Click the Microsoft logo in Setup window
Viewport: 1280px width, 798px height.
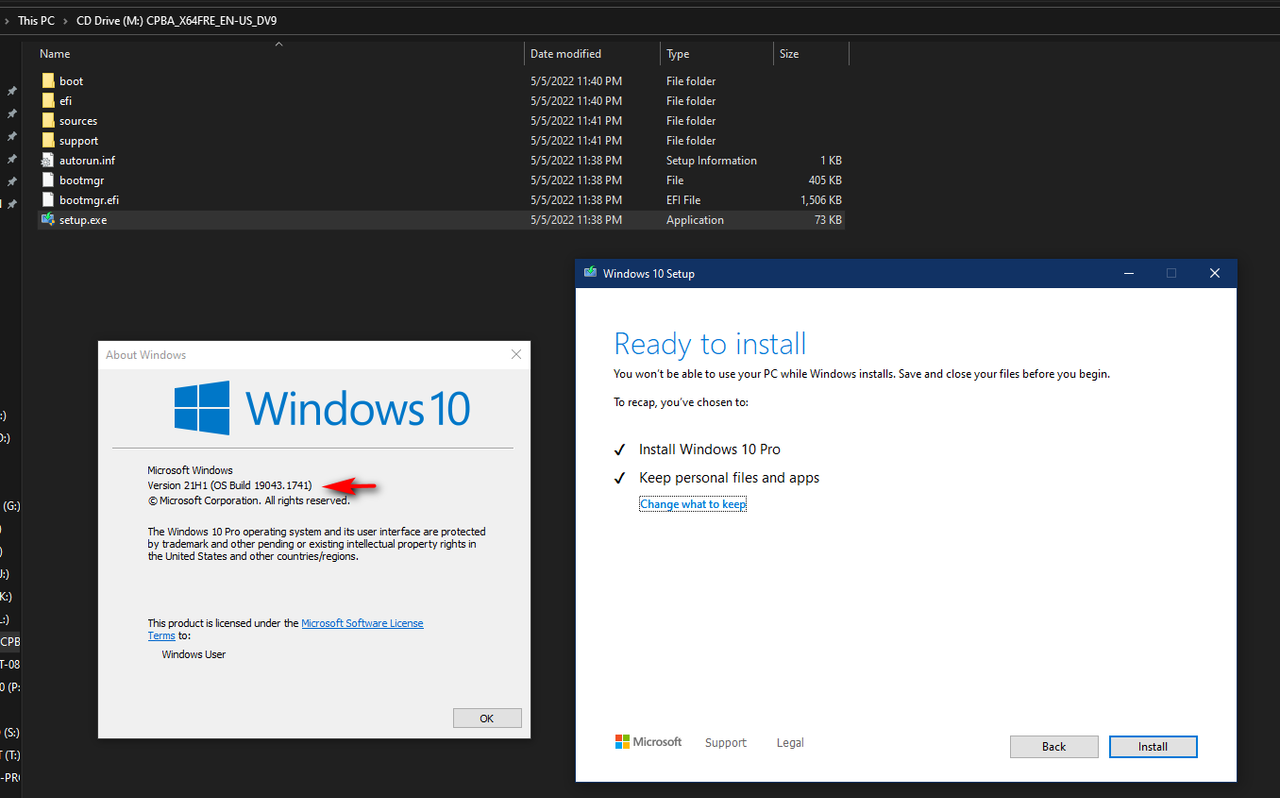pos(648,742)
